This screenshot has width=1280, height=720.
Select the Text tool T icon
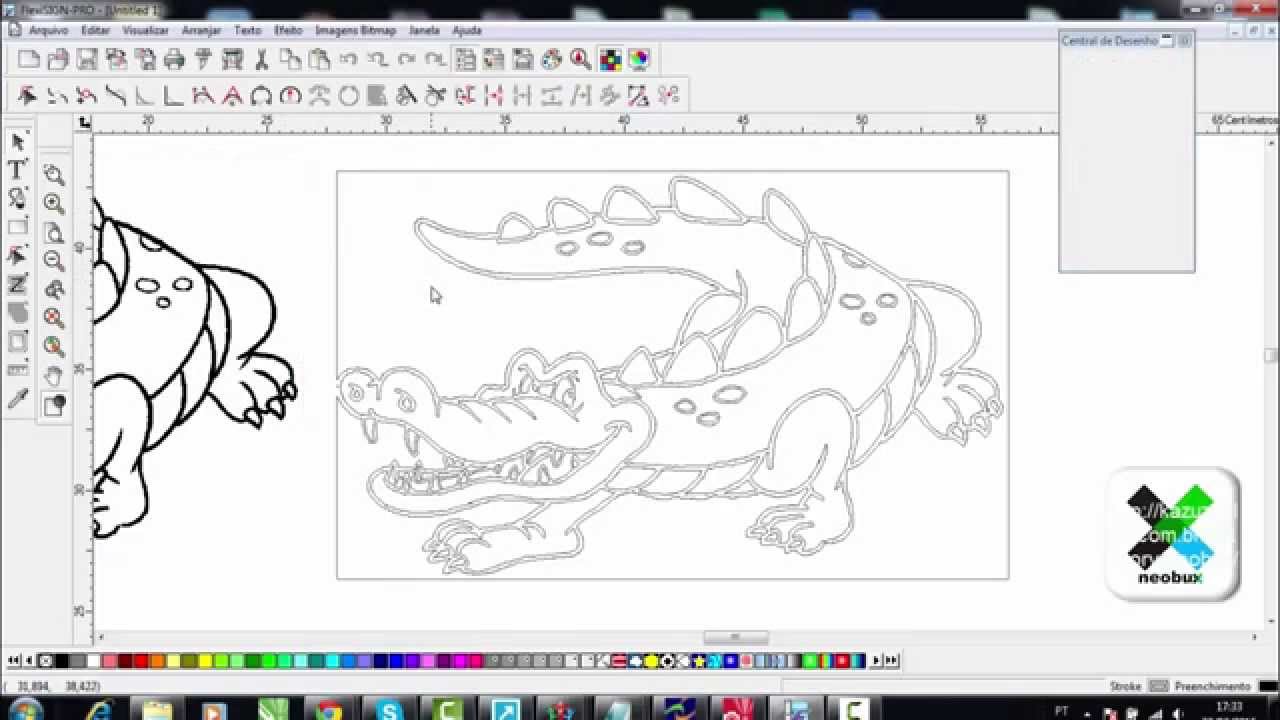[18, 170]
